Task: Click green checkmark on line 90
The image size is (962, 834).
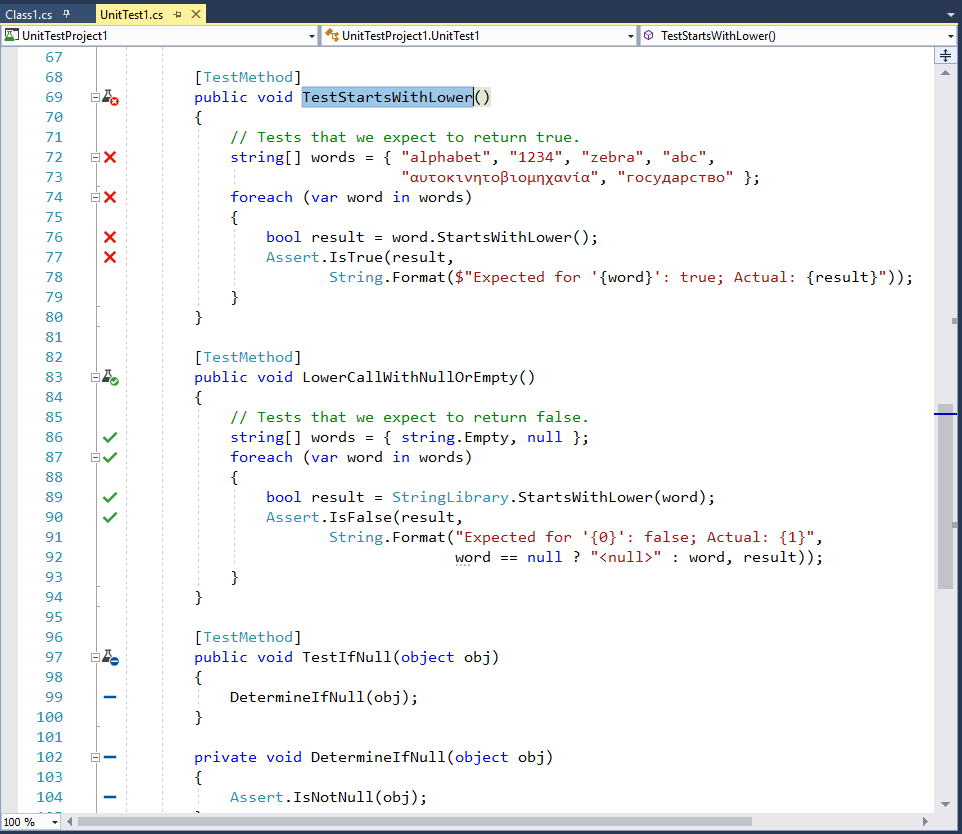Action: click(110, 517)
